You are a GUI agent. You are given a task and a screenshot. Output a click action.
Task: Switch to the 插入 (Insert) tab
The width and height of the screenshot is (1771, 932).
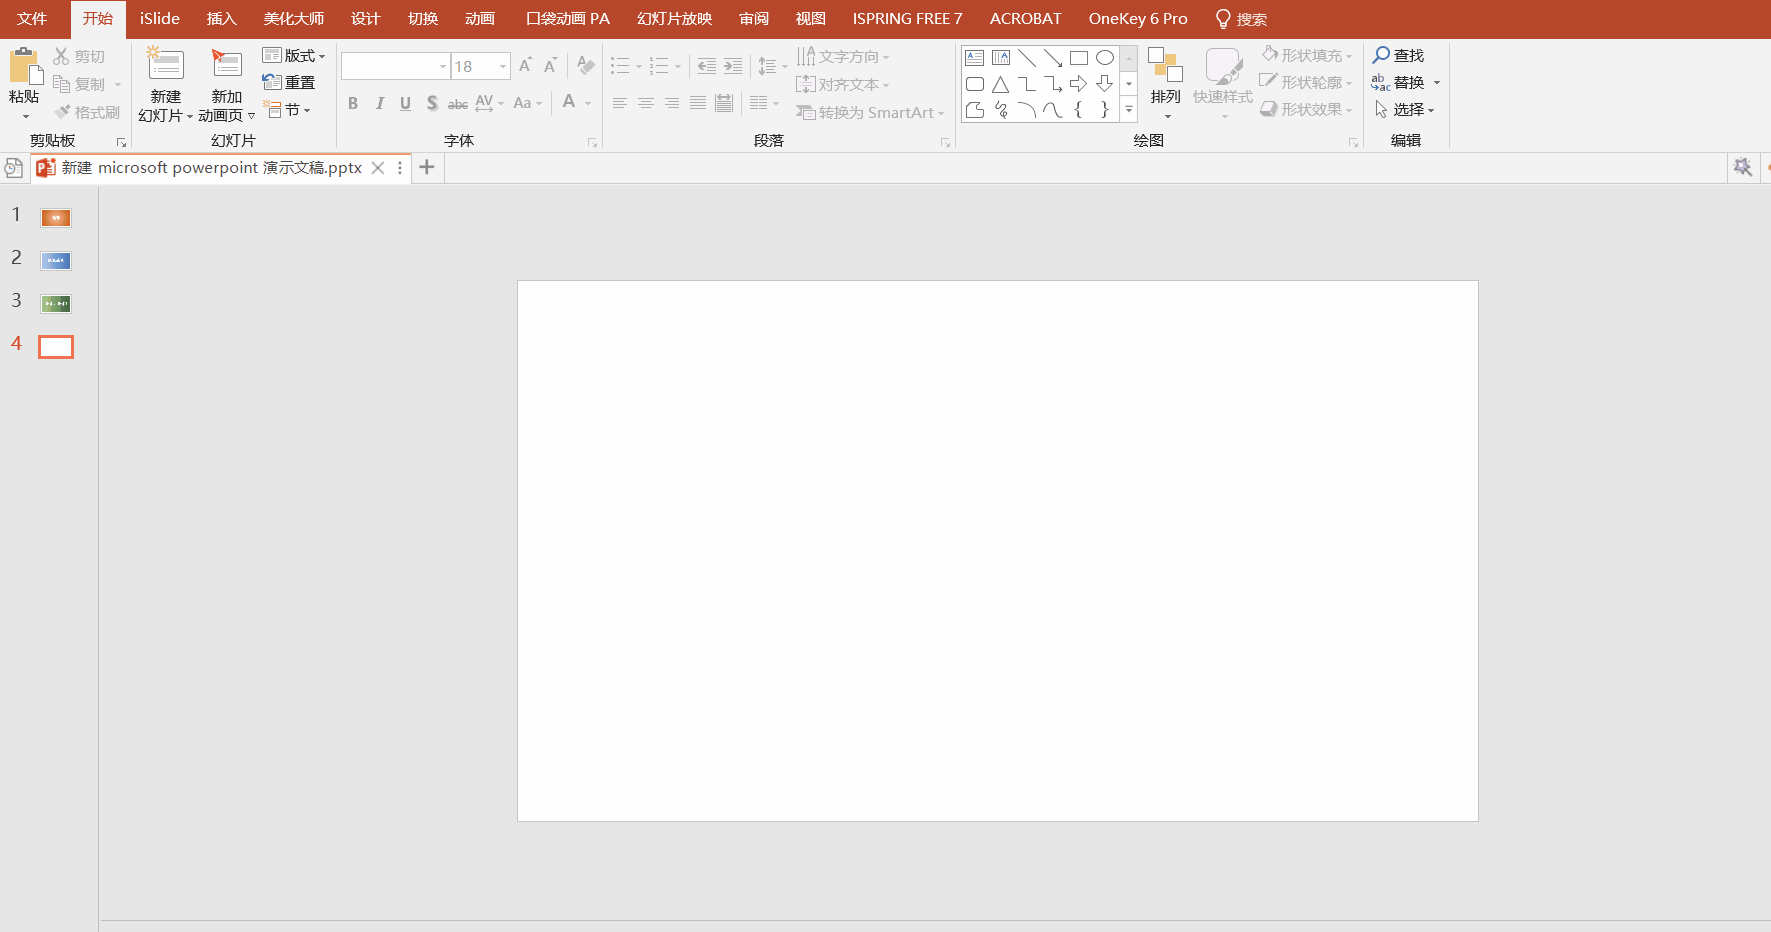(x=222, y=19)
